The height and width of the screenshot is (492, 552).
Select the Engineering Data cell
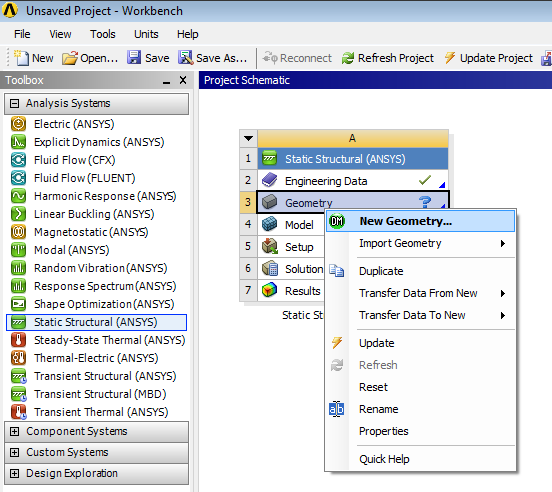[353, 181]
